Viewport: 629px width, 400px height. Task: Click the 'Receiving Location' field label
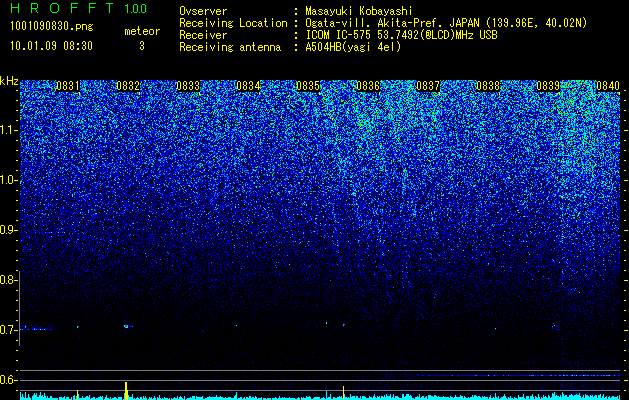pyautogui.click(x=233, y=23)
